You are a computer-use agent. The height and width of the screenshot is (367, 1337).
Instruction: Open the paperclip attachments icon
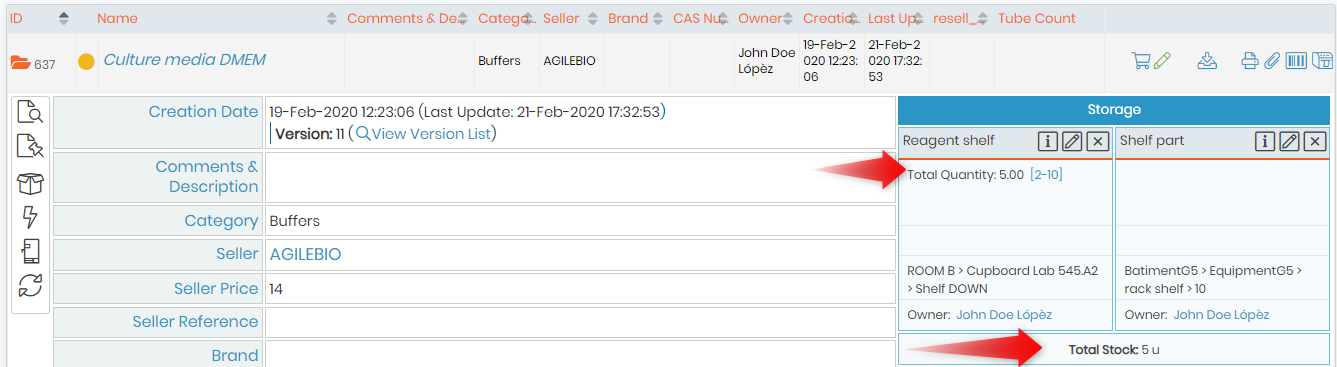pos(1272,61)
